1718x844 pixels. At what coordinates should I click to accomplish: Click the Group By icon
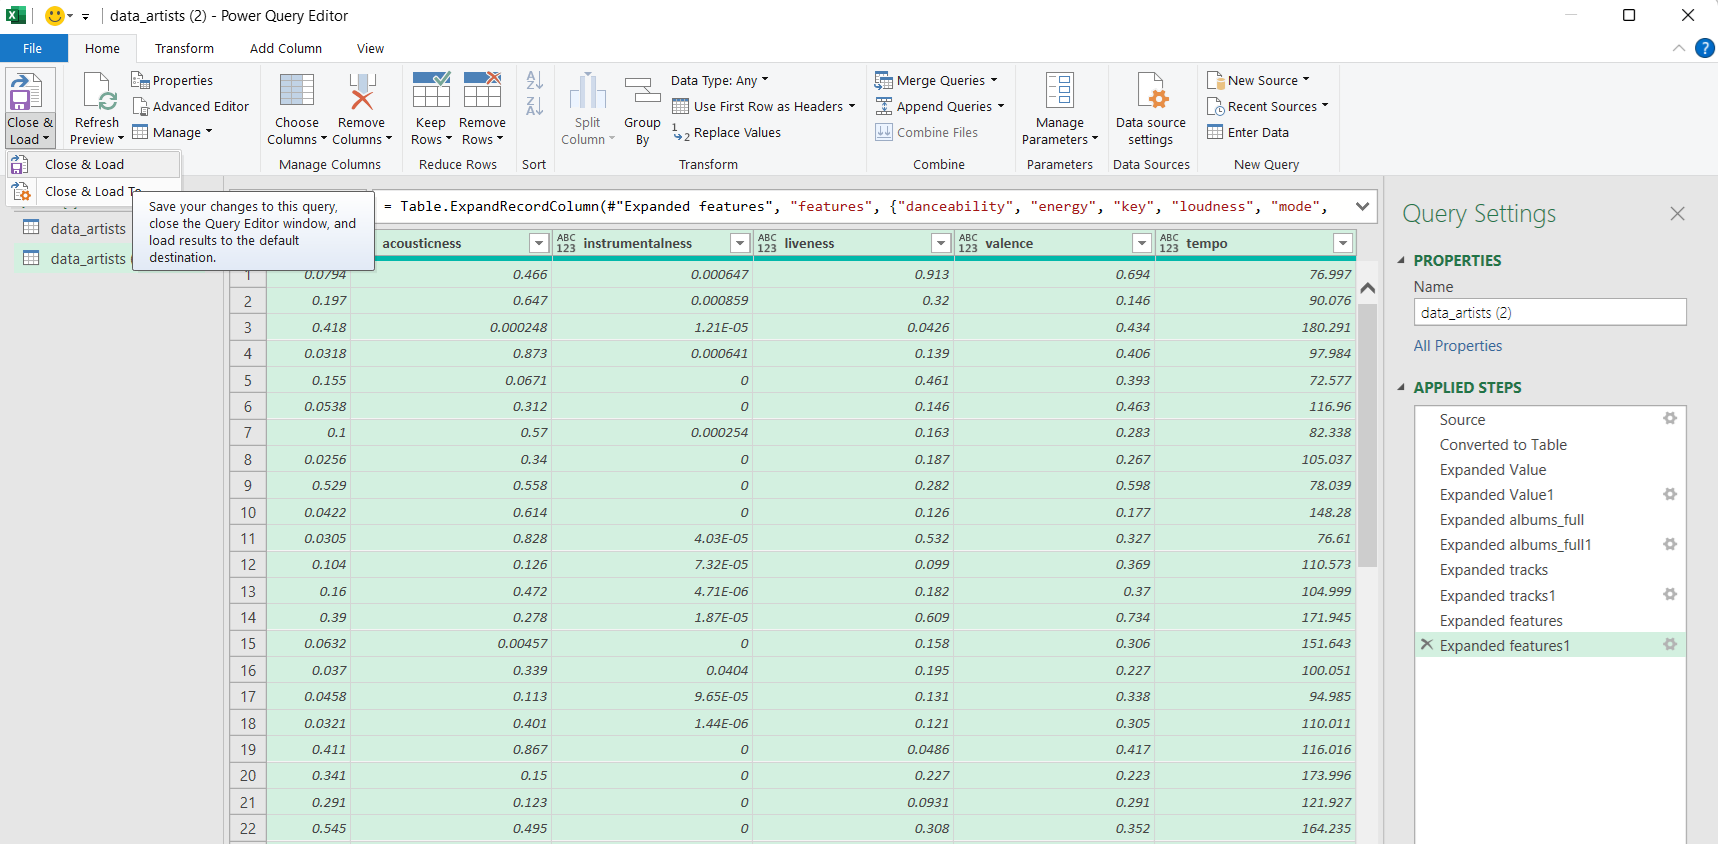(x=642, y=92)
